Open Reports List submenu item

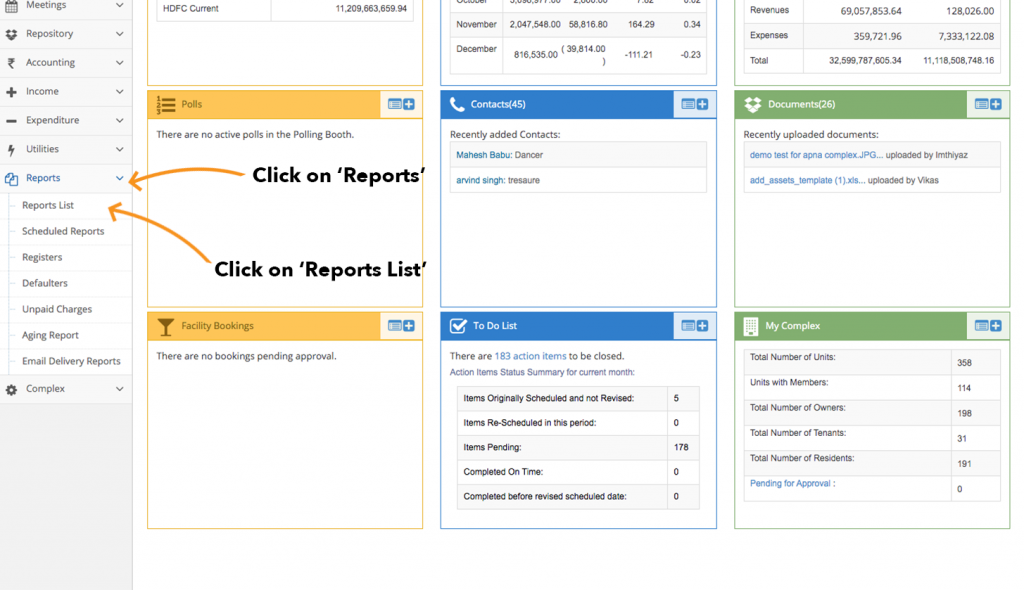pos(48,206)
